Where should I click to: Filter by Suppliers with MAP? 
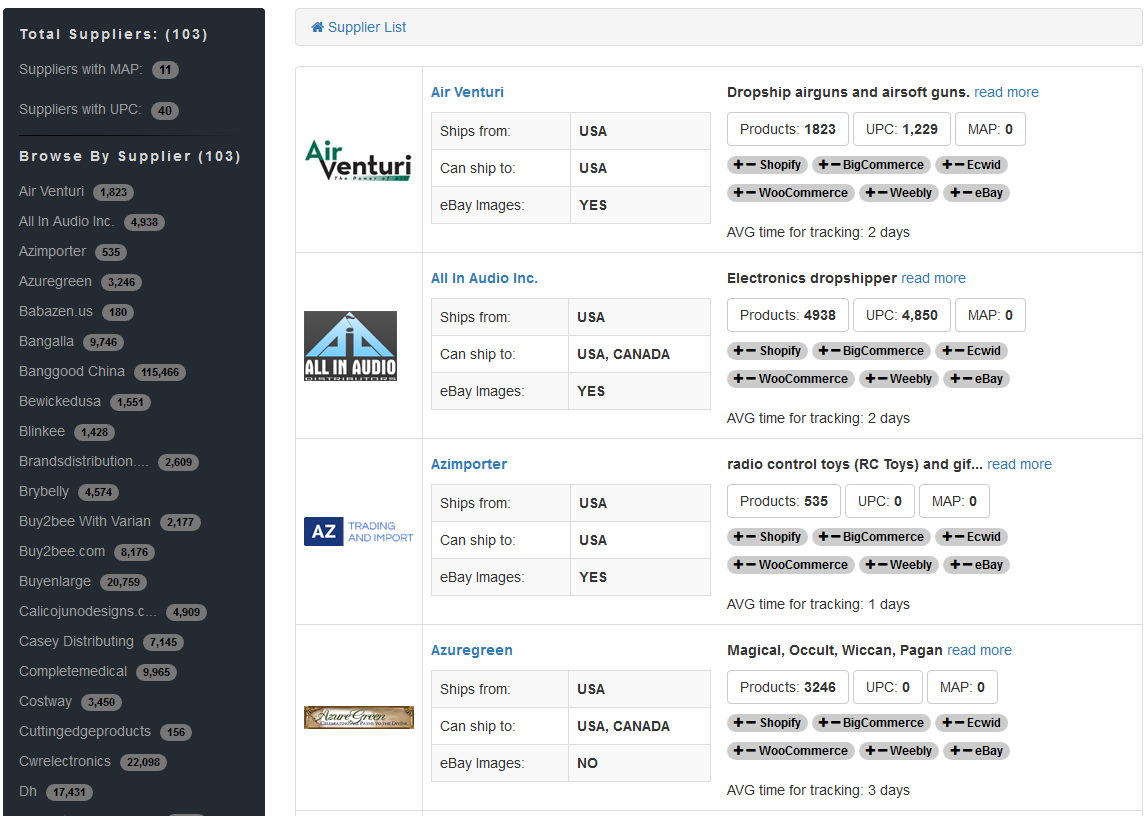(81, 69)
